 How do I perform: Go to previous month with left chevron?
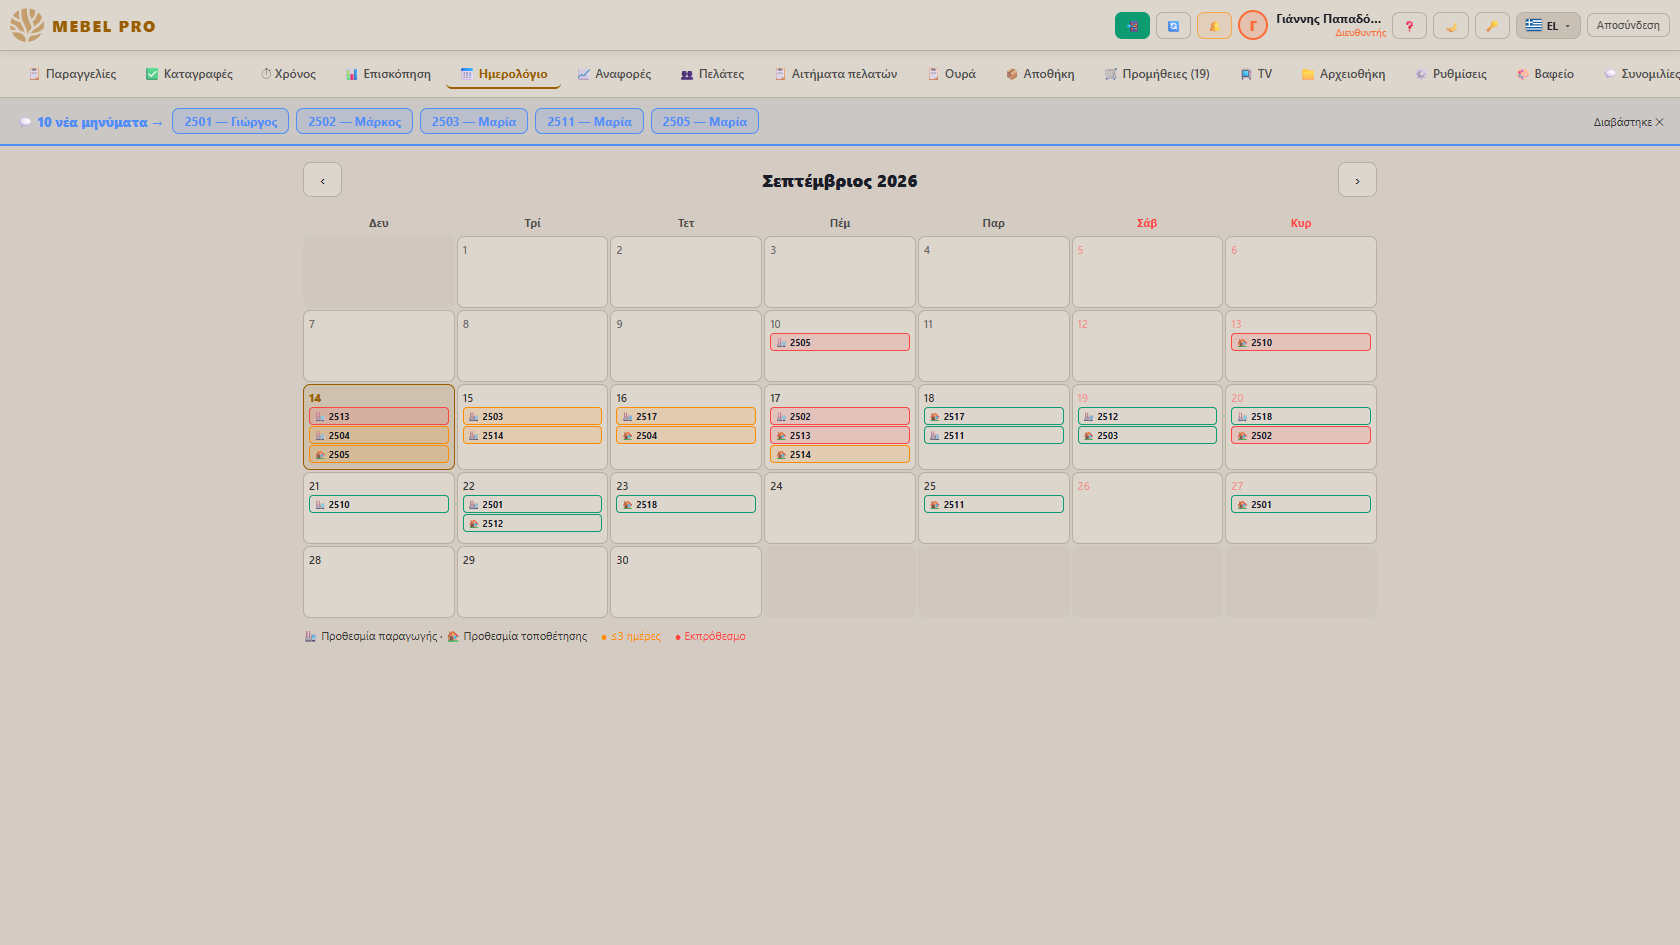(x=322, y=180)
